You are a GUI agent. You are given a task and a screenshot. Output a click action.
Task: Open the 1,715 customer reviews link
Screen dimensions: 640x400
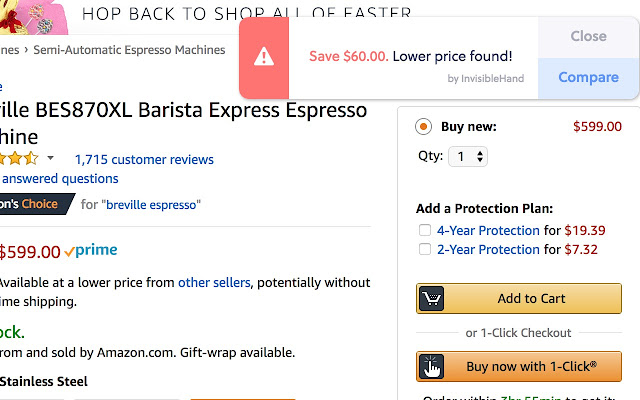[144, 159]
